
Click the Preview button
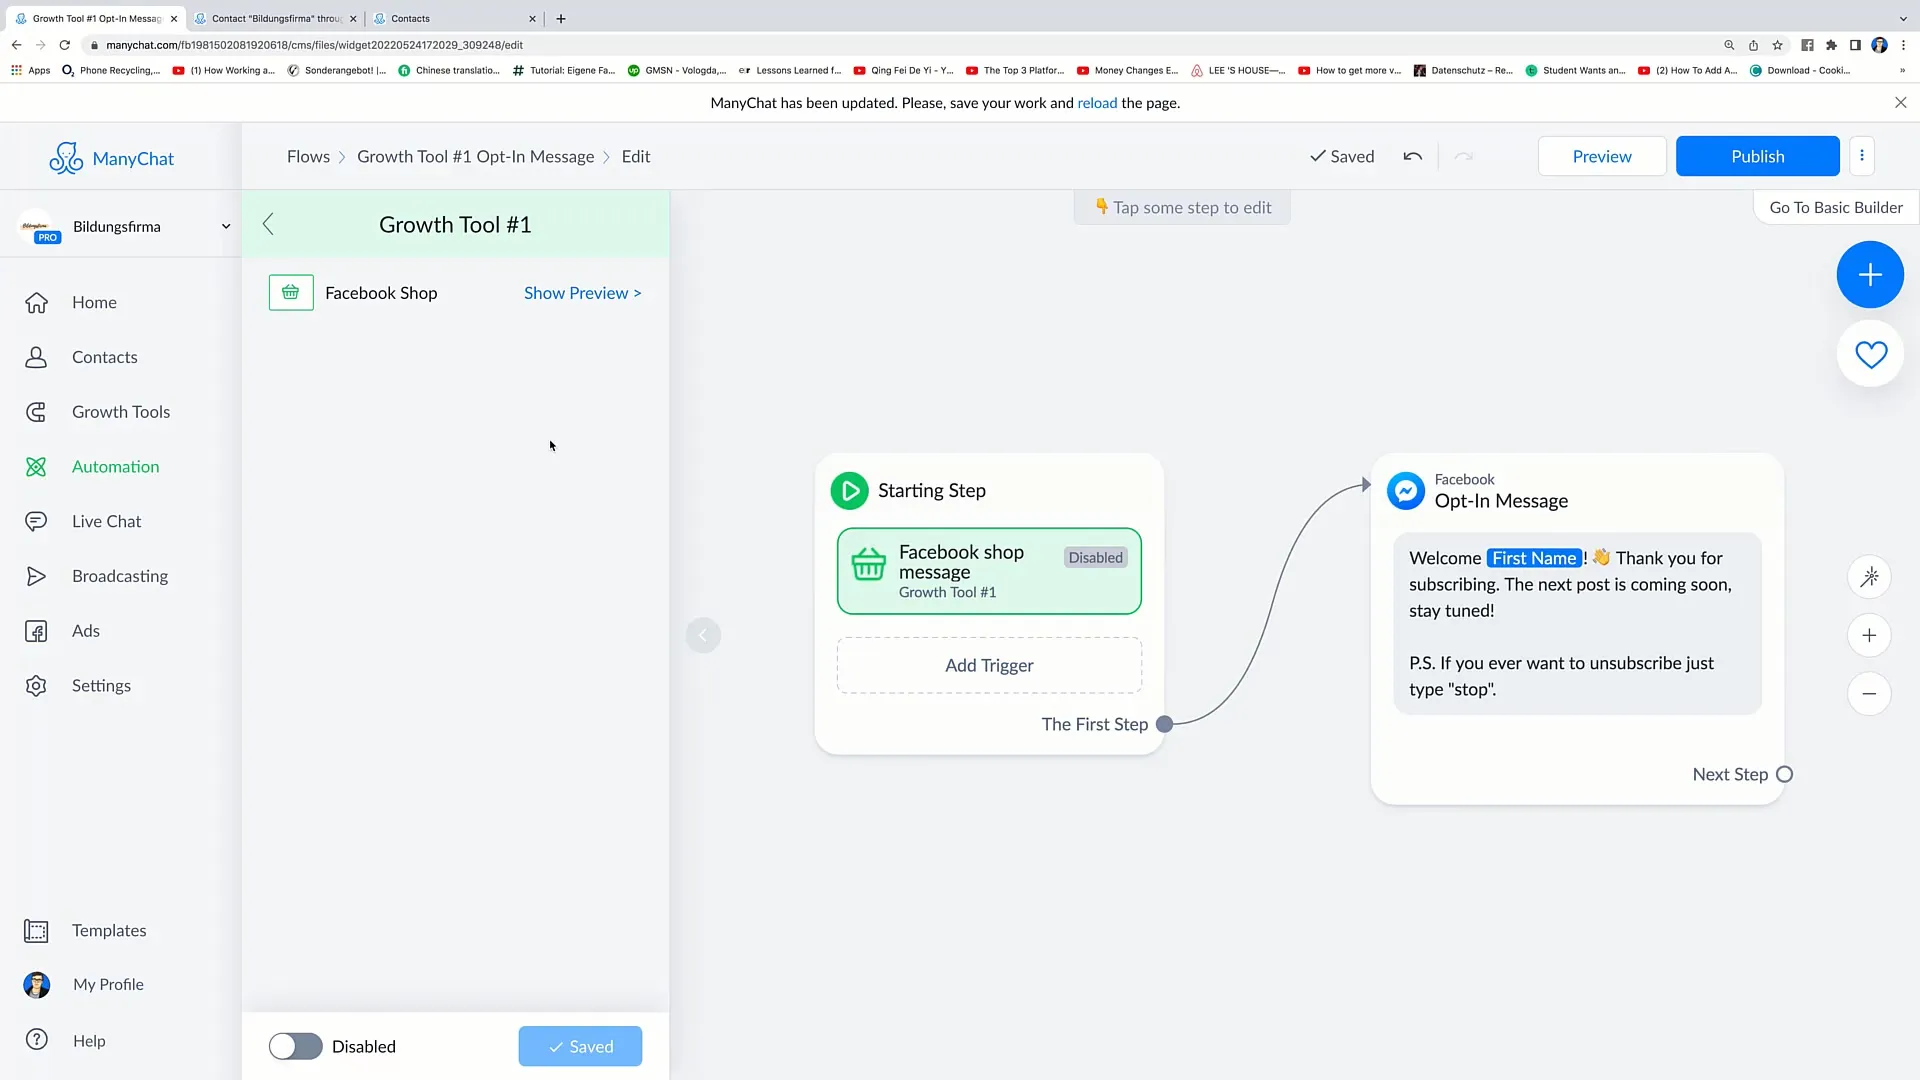pyautogui.click(x=1601, y=156)
